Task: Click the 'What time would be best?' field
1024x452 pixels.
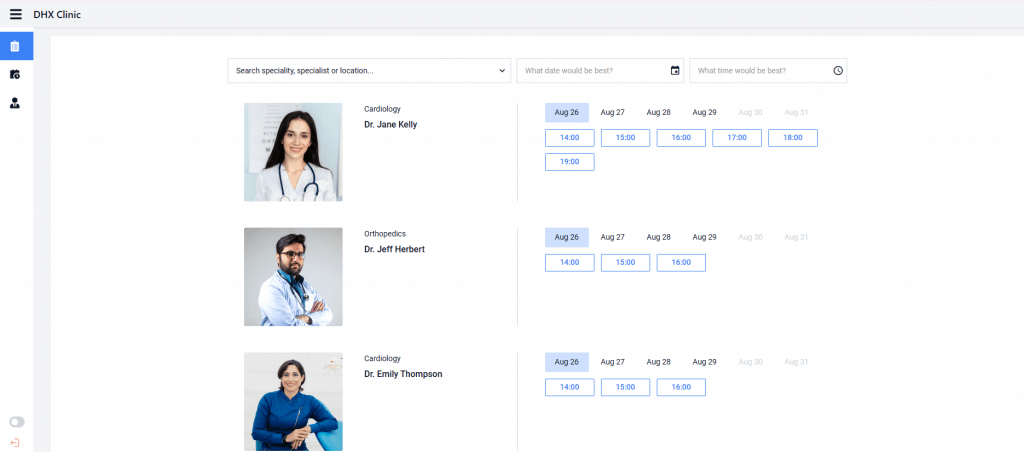Action: (768, 71)
